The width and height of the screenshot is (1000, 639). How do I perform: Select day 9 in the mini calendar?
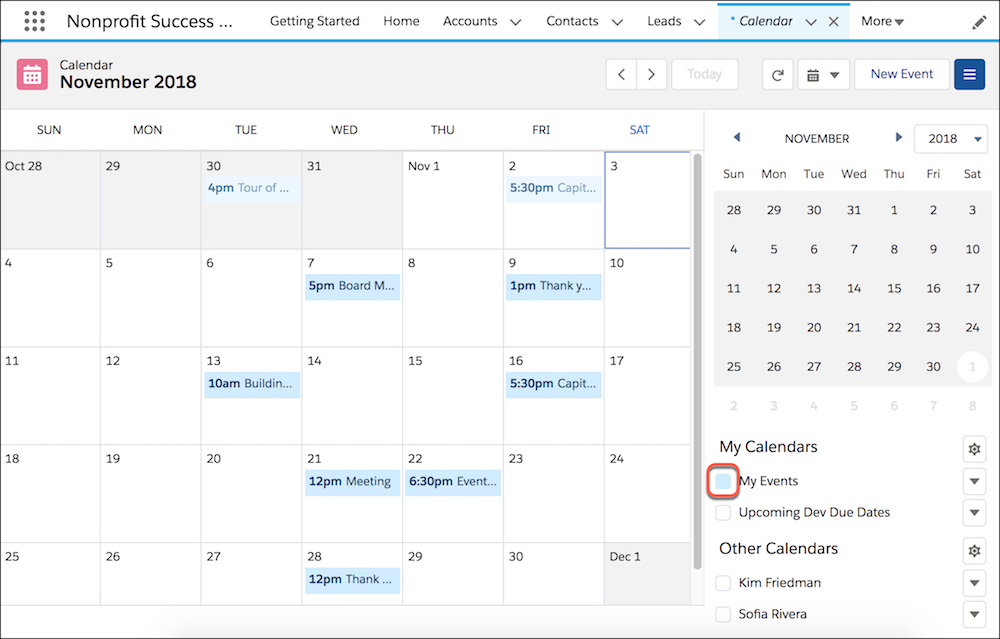[x=933, y=249]
